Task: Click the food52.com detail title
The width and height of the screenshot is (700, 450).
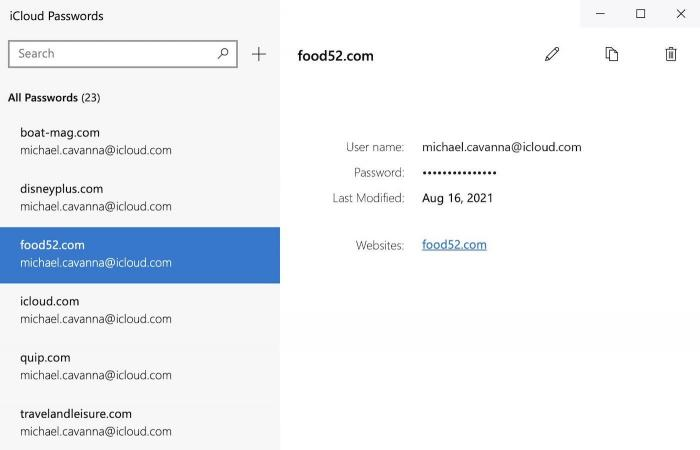Action: [x=335, y=56]
